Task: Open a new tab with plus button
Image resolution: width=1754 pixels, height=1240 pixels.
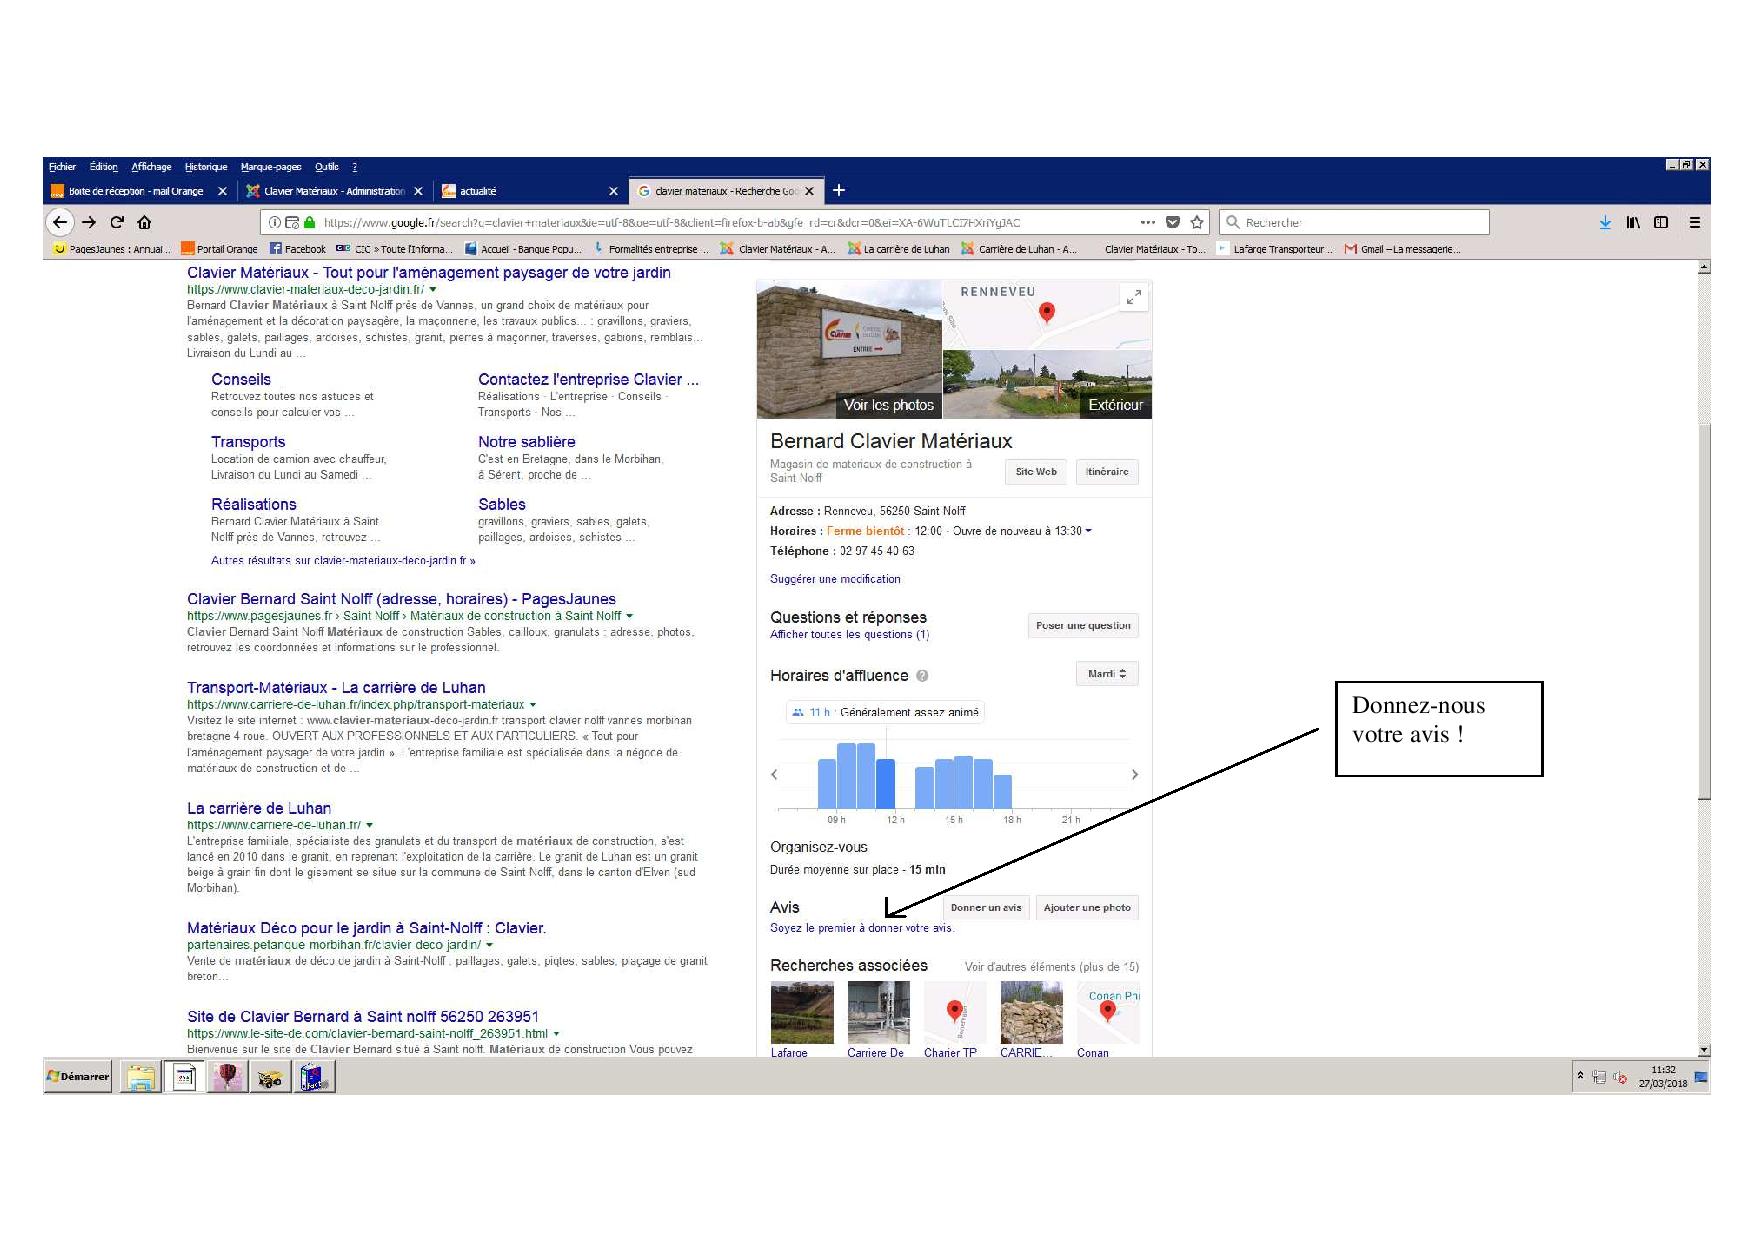Action: click(839, 190)
